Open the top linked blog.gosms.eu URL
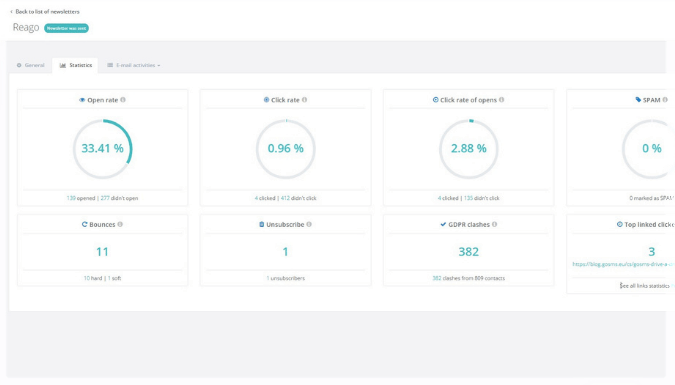Viewport: 675px width, 385px height. pos(623,264)
